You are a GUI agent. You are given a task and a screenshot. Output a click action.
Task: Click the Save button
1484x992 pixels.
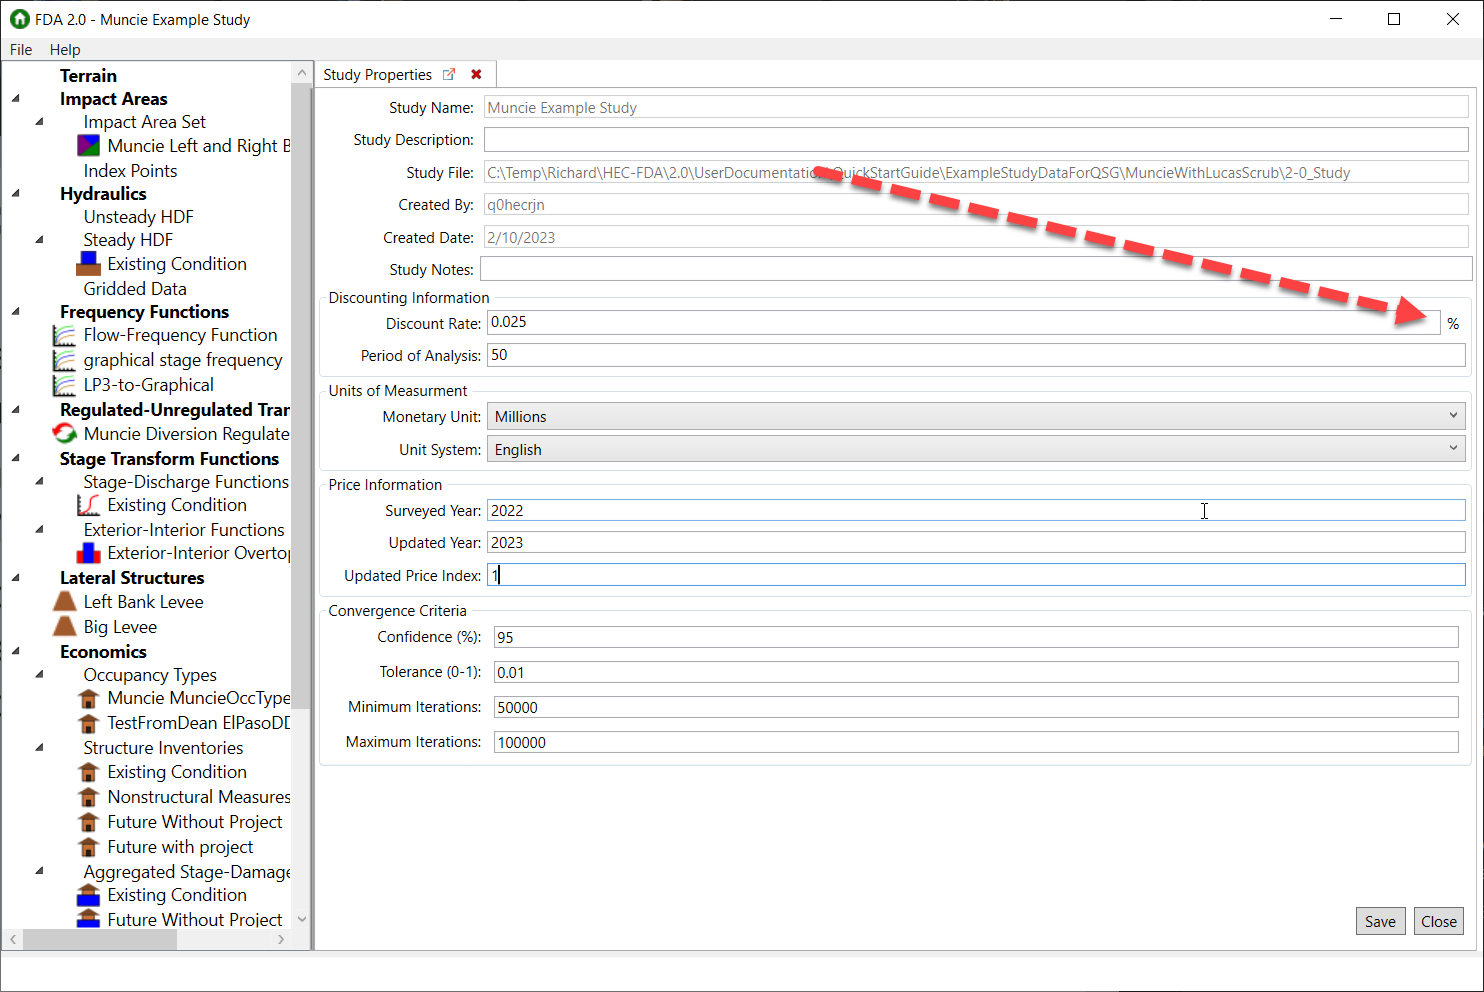1380,921
